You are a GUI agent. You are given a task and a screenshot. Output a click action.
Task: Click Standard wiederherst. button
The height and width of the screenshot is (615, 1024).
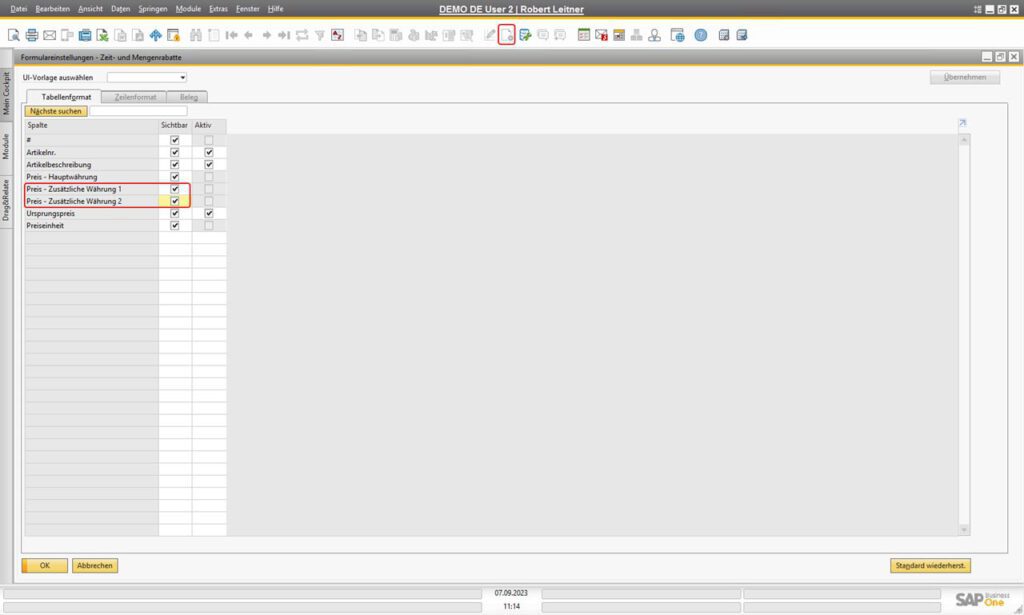[x=930, y=566]
